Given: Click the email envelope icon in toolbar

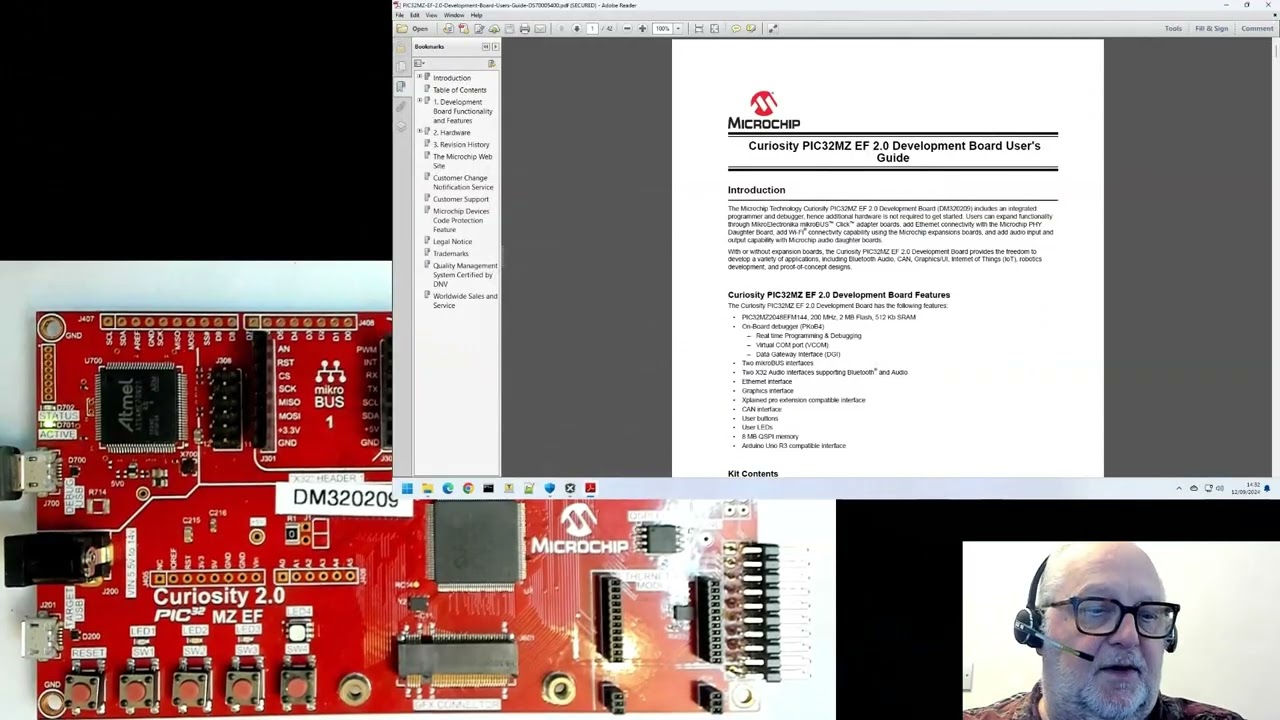Looking at the screenshot, I should 540,29.
